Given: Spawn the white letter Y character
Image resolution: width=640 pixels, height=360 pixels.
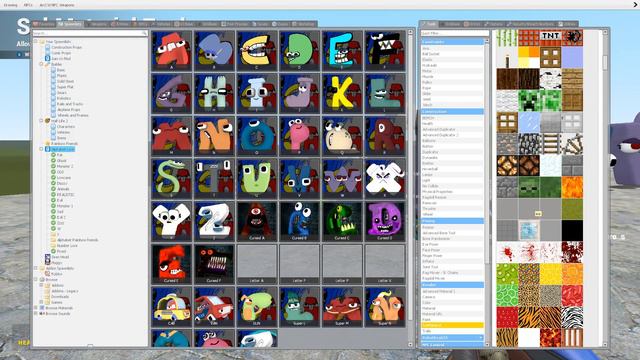Looking at the screenshot, I should tap(171, 221).
